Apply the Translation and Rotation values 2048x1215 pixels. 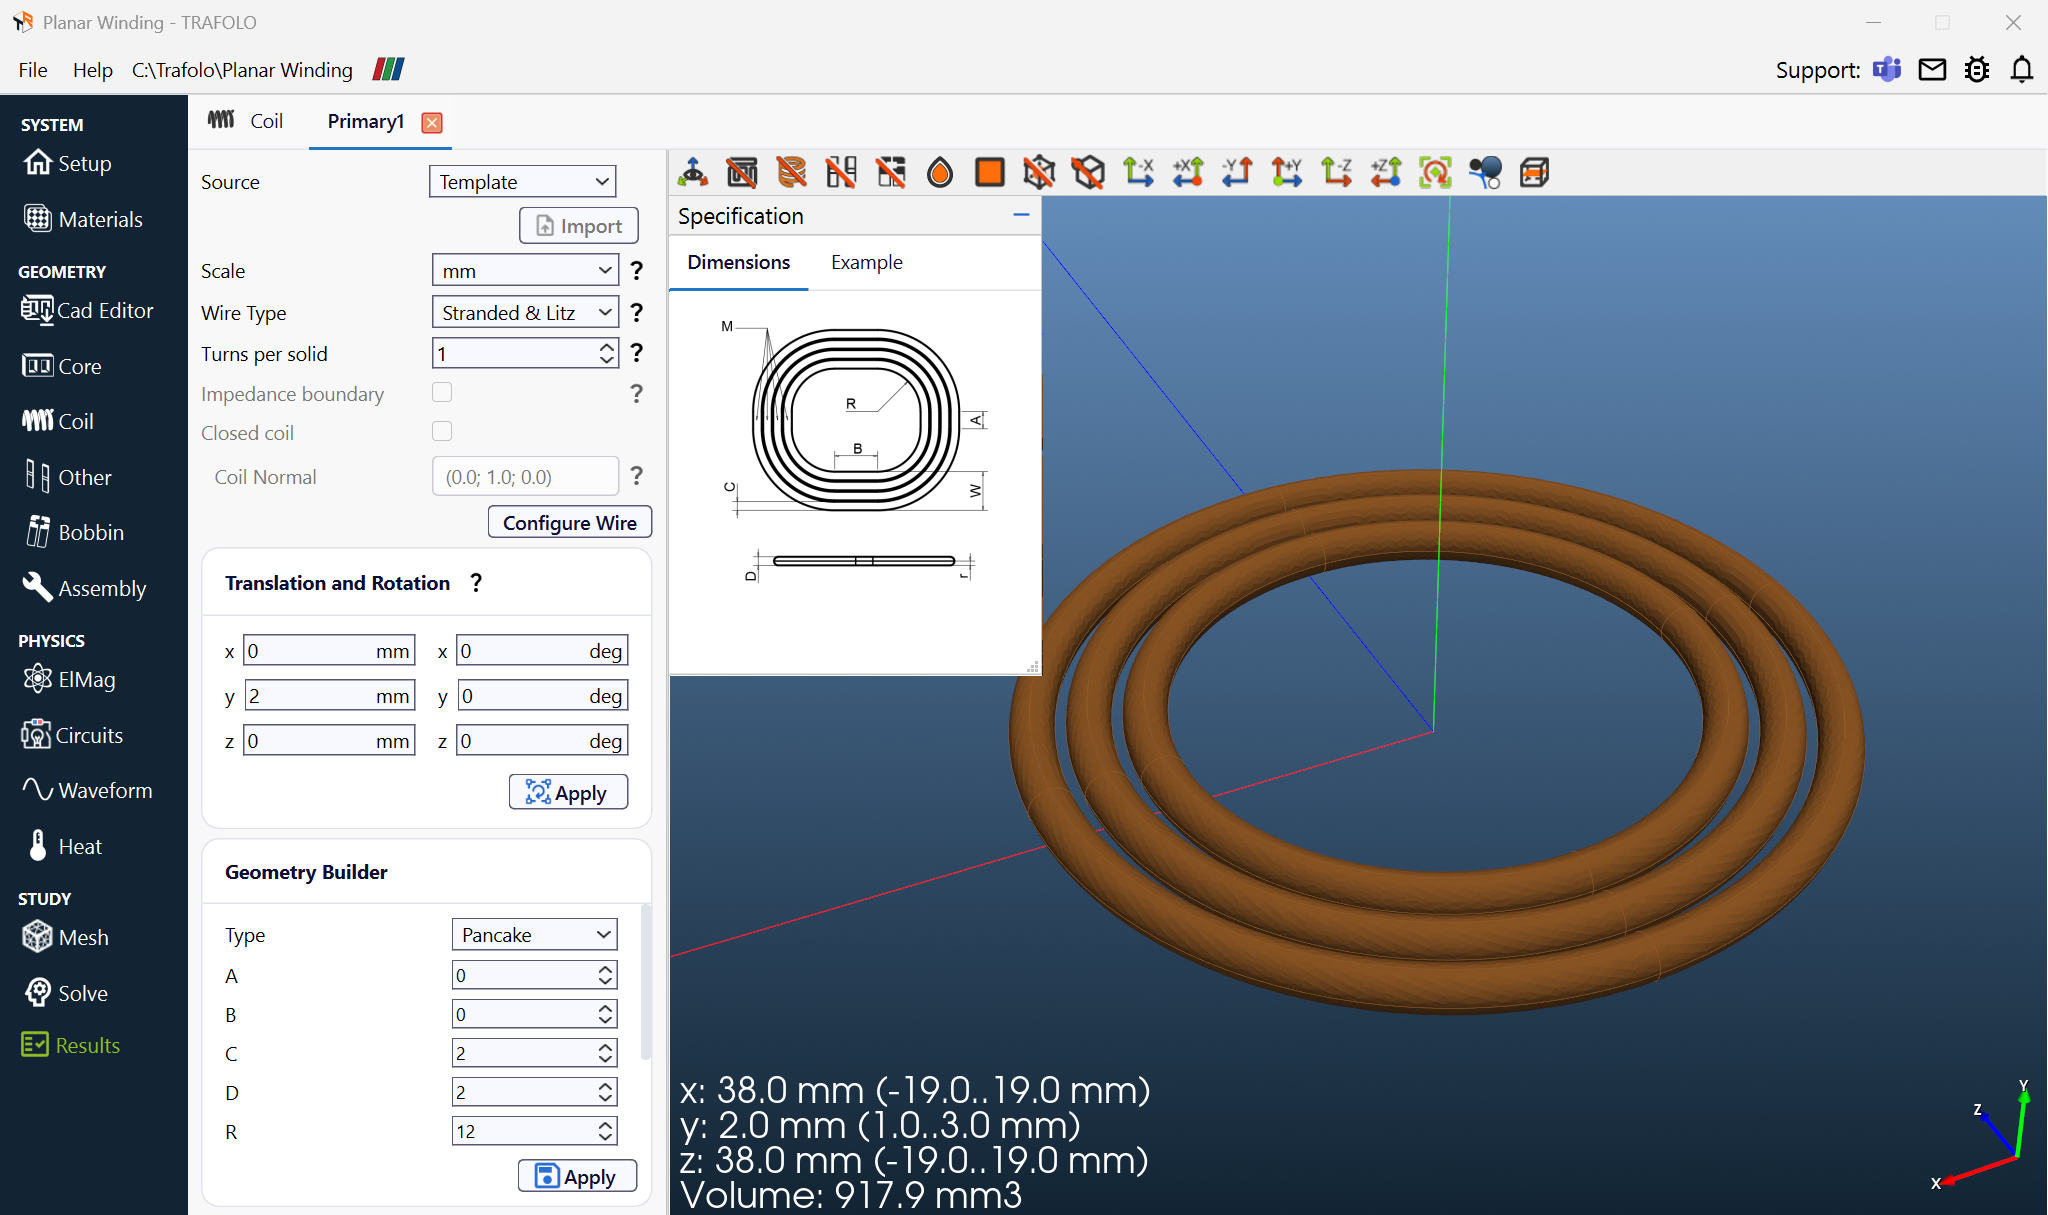tap(568, 793)
